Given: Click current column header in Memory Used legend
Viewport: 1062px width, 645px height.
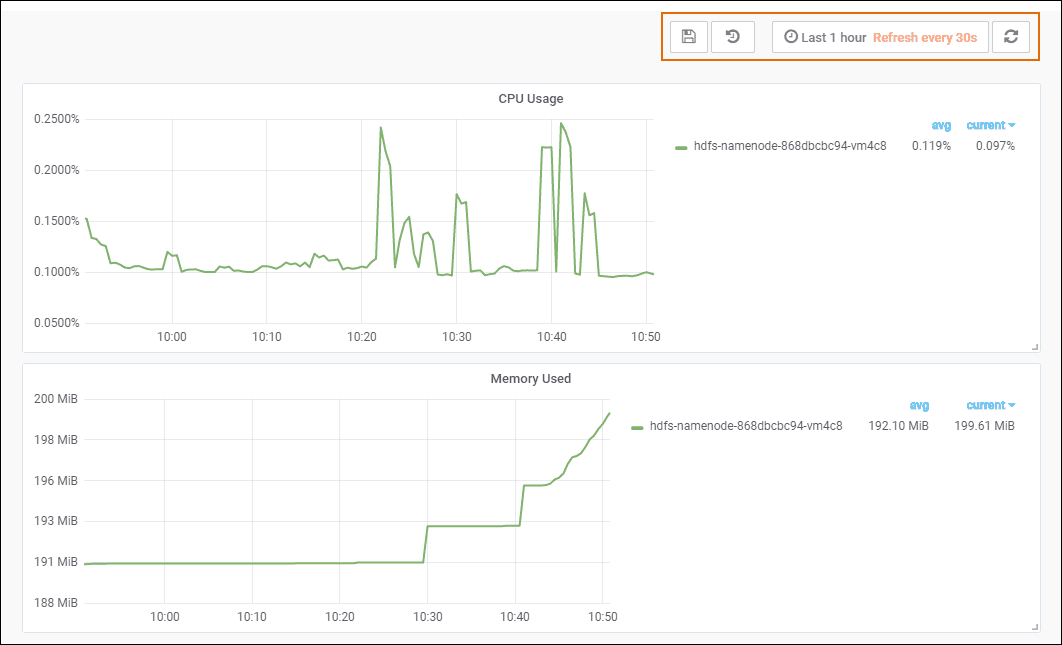Looking at the screenshot, I should point(990,405).
